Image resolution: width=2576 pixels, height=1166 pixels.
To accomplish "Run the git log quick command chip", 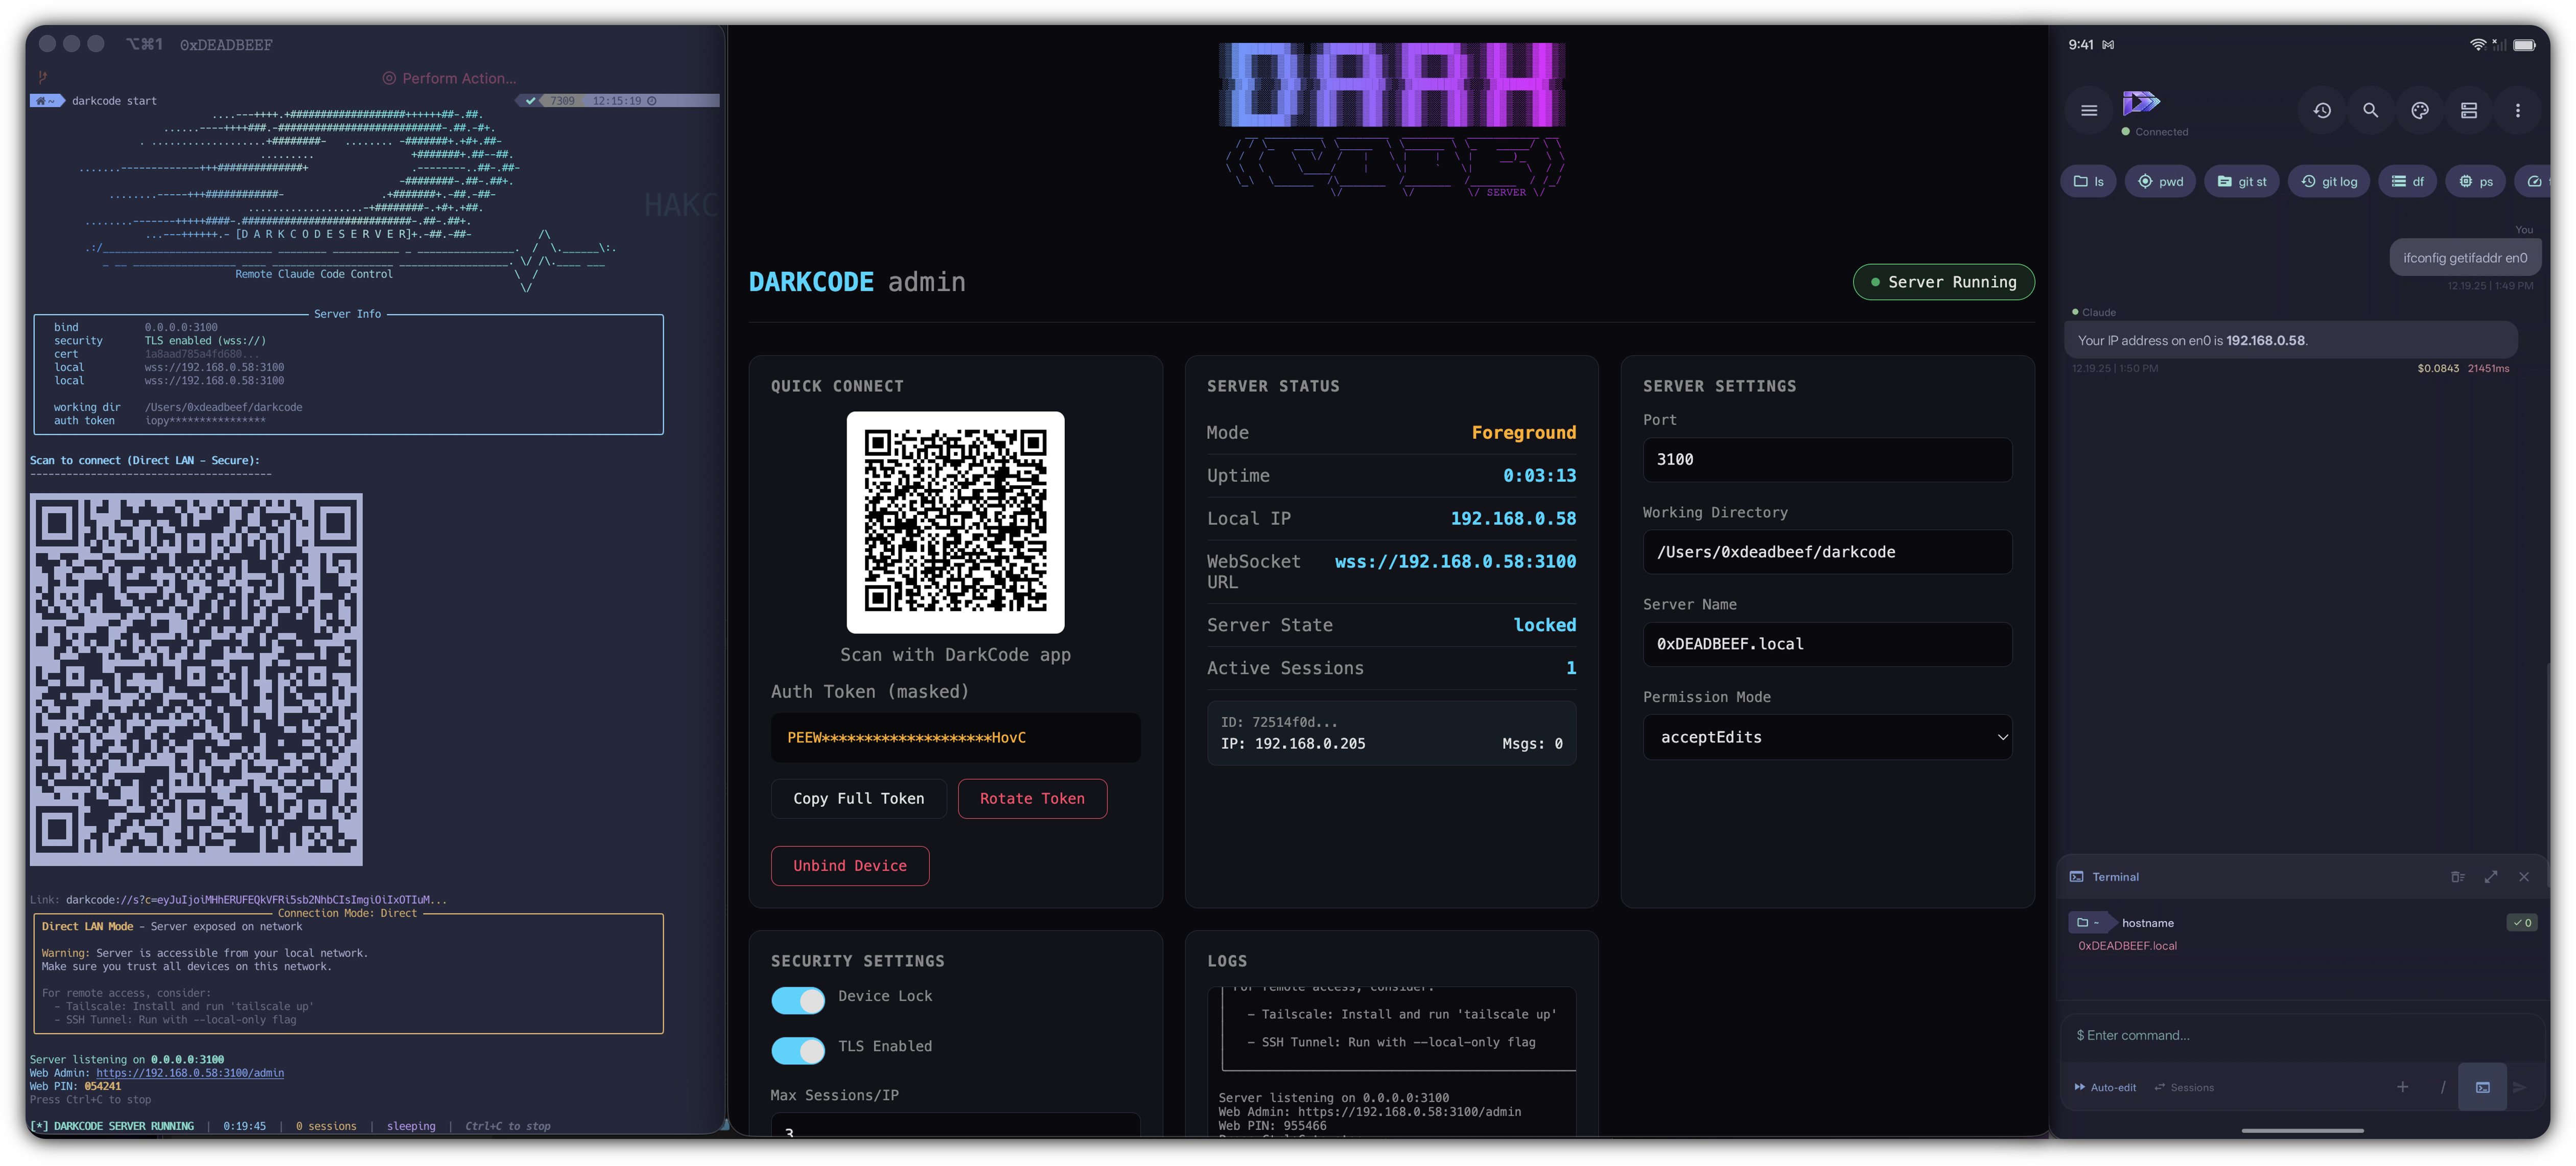I will tap(2328, 181).
